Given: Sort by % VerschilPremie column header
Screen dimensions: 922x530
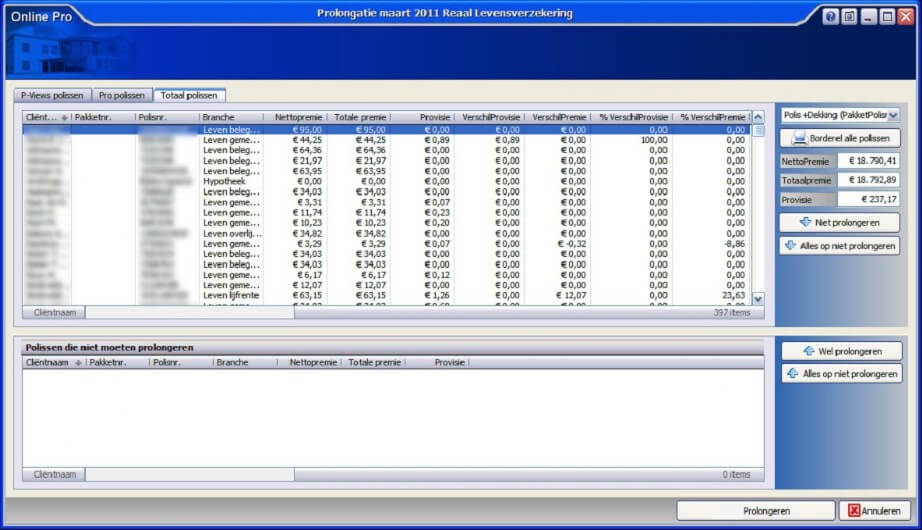Looking at the screenshot, I should (712, 117).
